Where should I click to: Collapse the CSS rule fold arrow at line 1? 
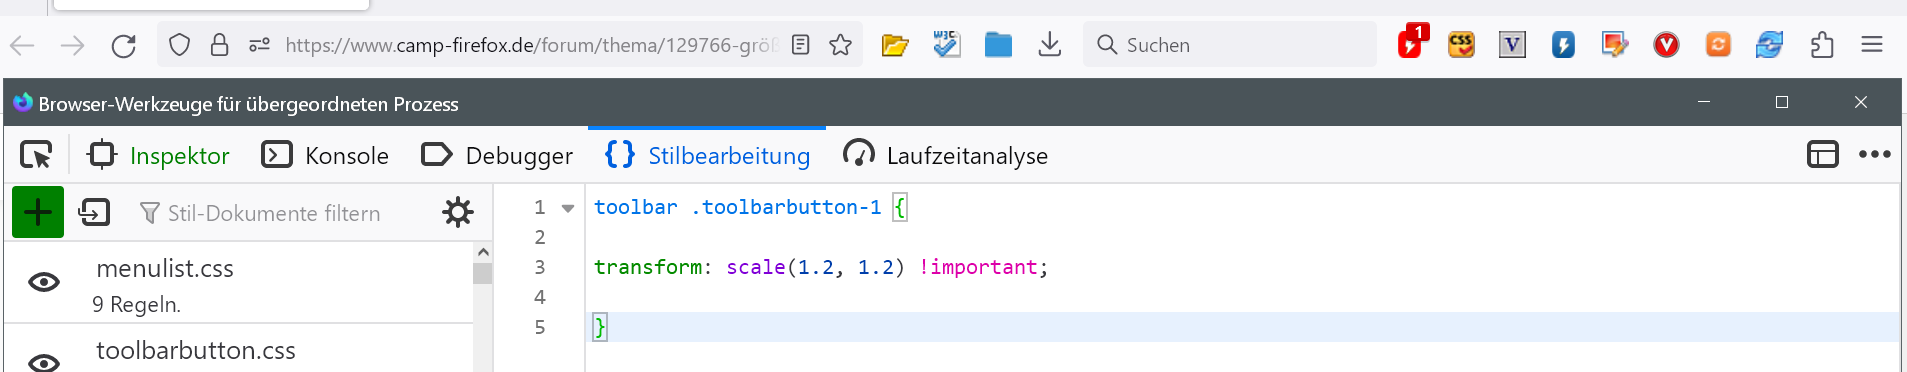(568, 208)
